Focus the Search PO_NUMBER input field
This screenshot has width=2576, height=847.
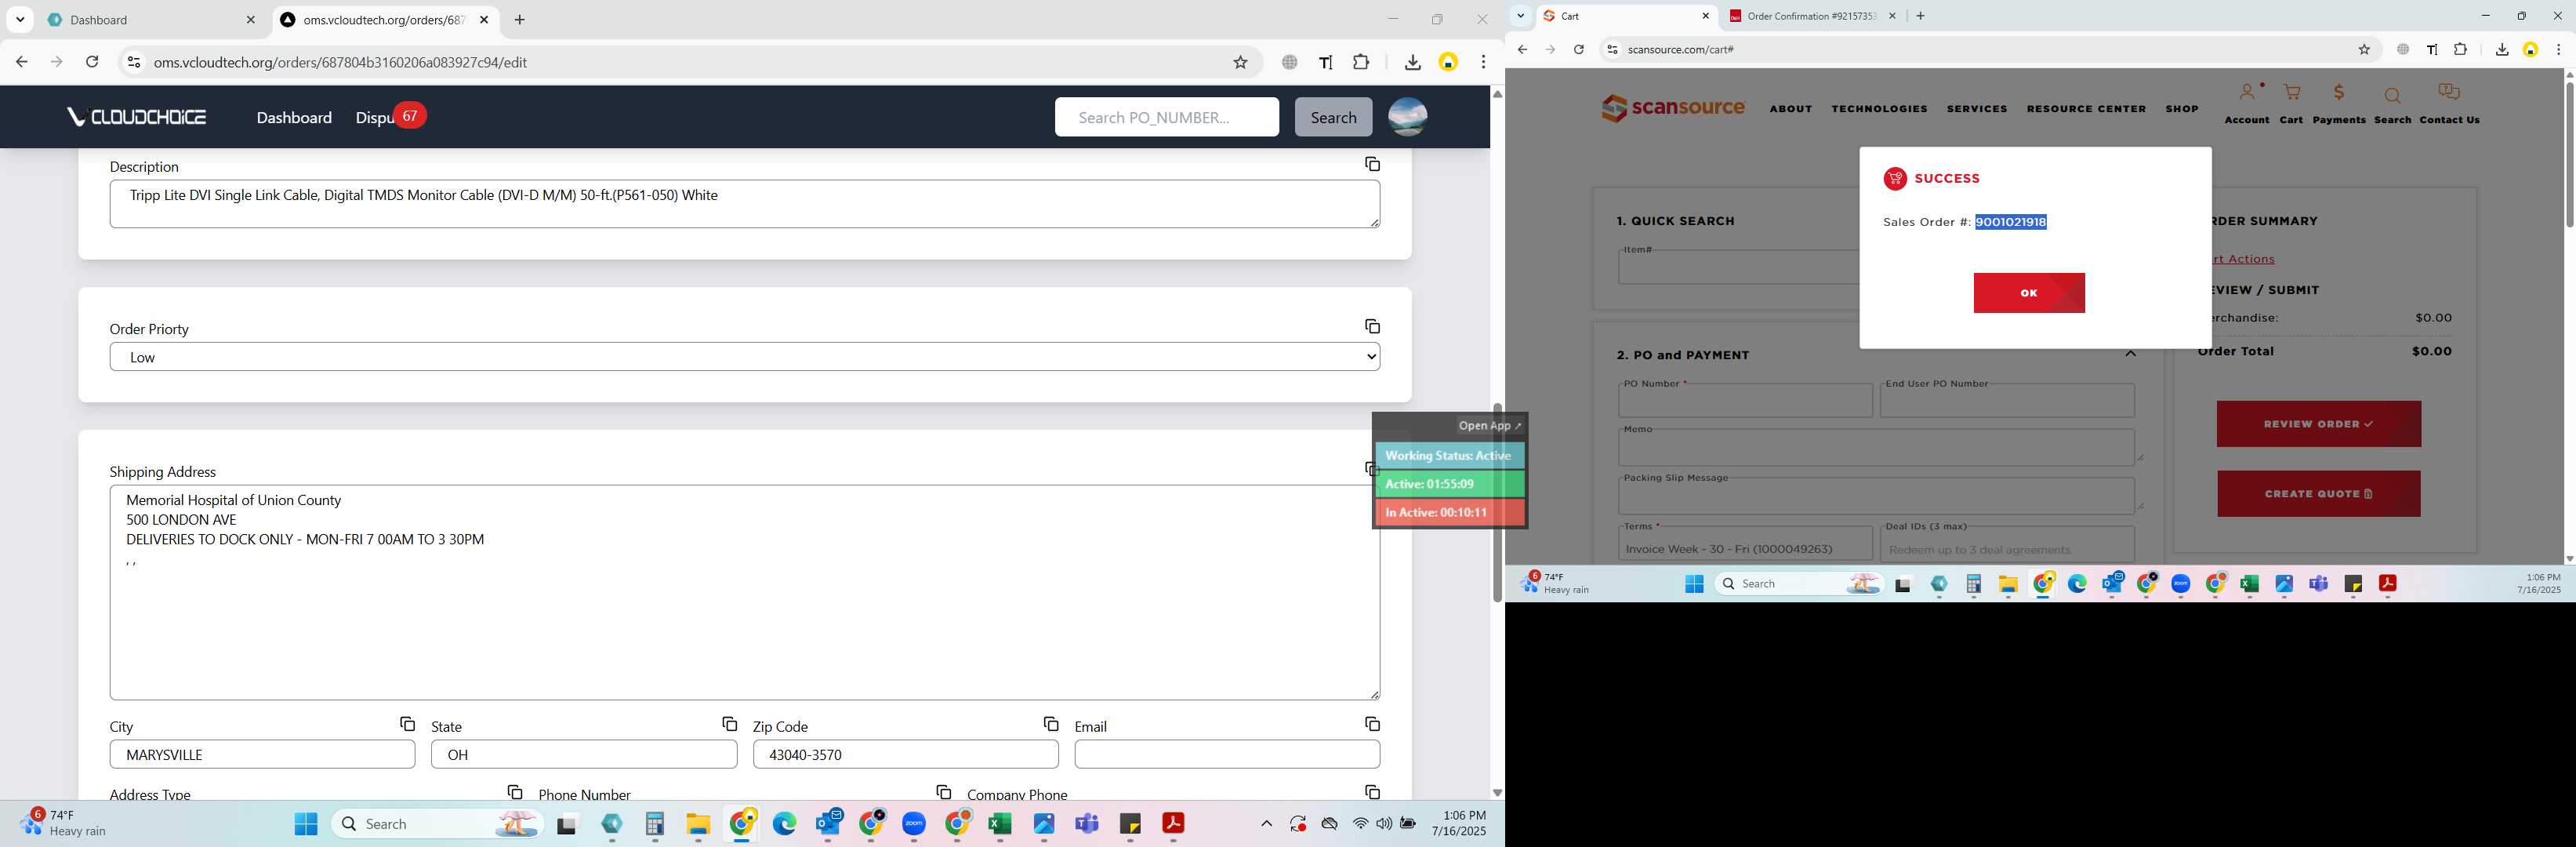click(x=1166, y=117)
